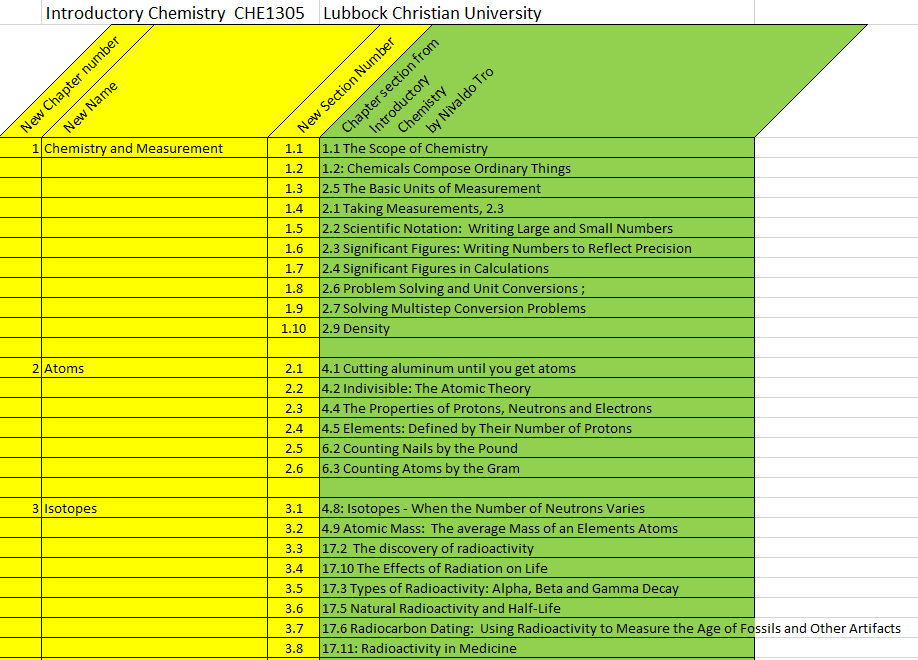Select the section number 1.10 cell
This screenshot has height=660, width=918.
tap(293, 329)
